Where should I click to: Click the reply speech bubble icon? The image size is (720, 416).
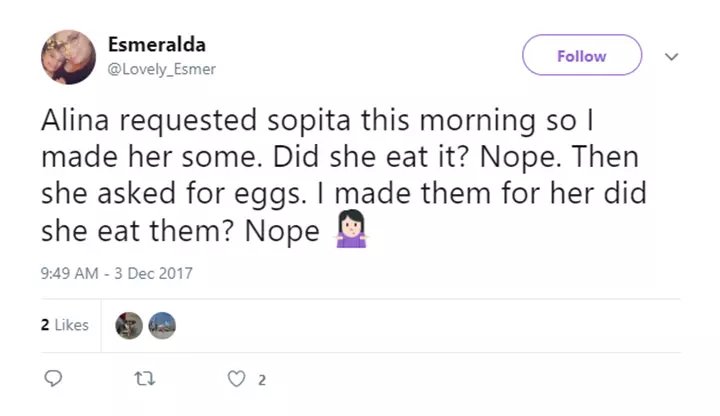54,379
